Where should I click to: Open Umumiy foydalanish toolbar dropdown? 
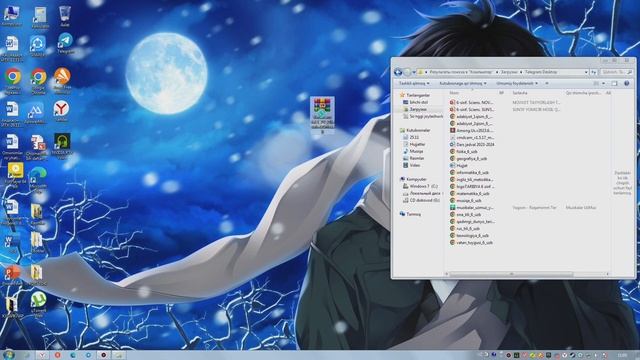pyautogui.click(x=517, y=83)
